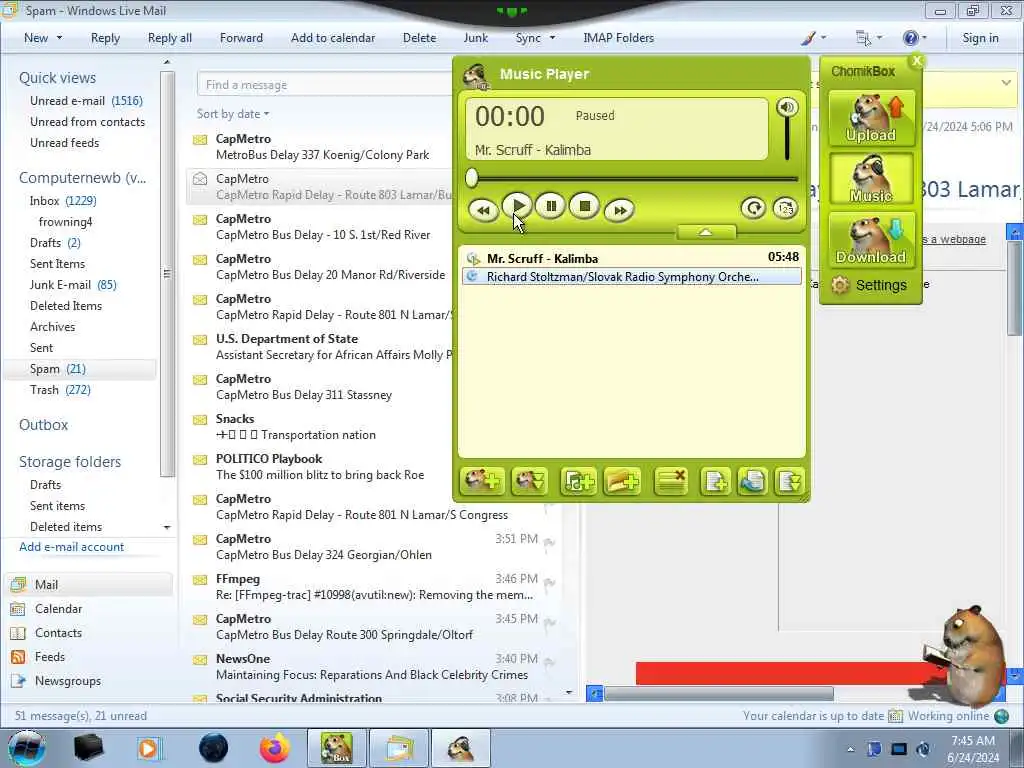Click the Pause button in Music Player
The height and width of the screenshot is (768, 1024).
tap(551, 207)
